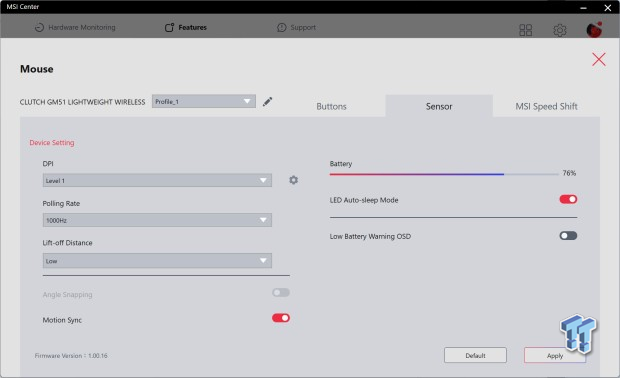Screen dimensions: 620x378
Task: Click the Motion Sync label
Action: 62,320
